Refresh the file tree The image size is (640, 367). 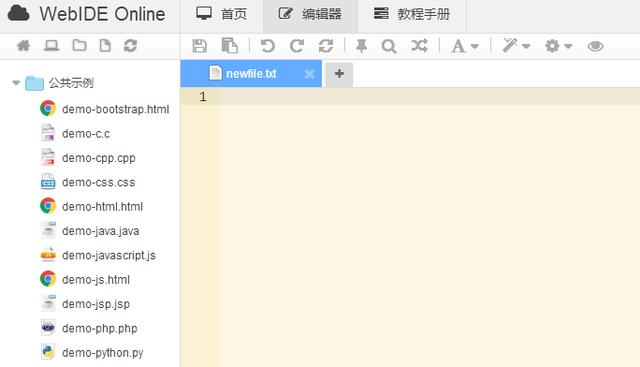click(x=131, y=45)
